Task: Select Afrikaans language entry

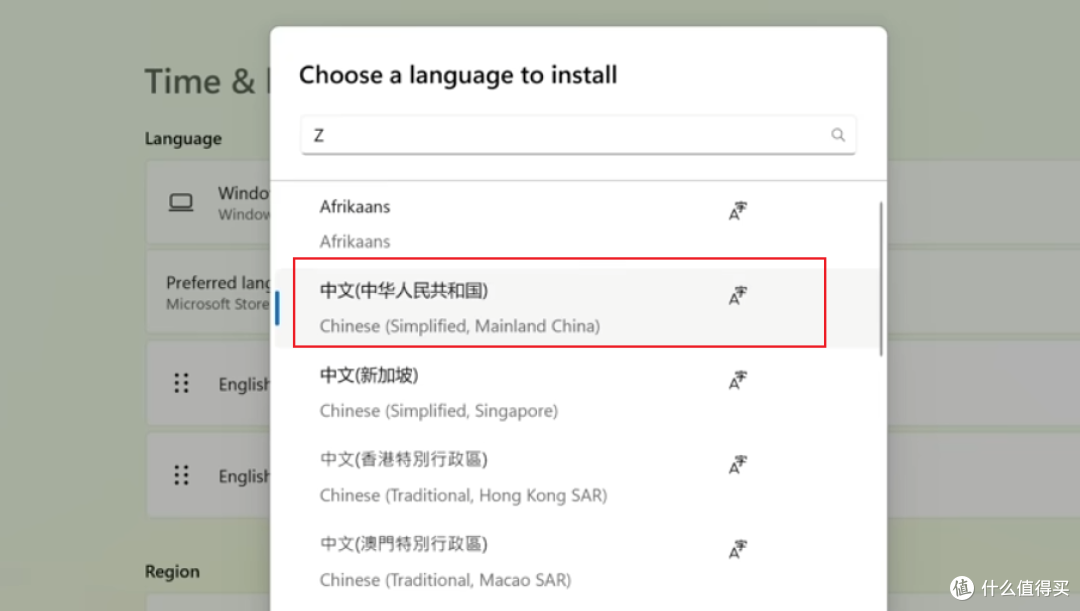Action: pos(577,224)
